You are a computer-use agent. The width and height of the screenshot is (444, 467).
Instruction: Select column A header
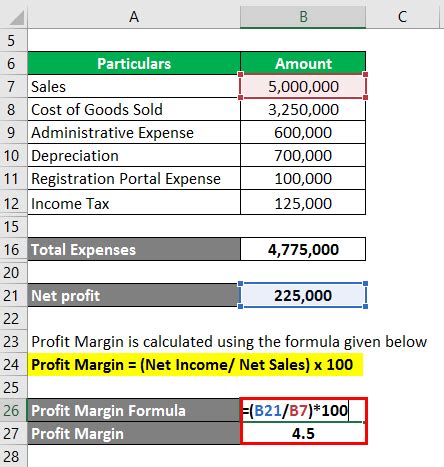pos(134,16)
